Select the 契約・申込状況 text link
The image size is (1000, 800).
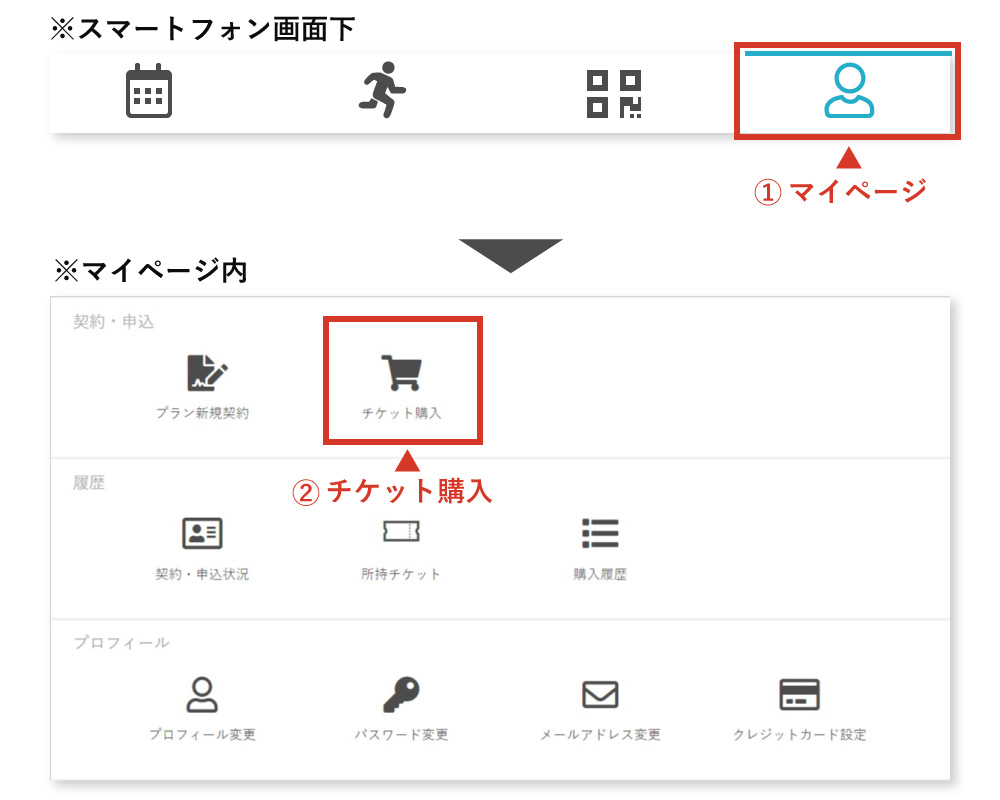pos(202,574)
